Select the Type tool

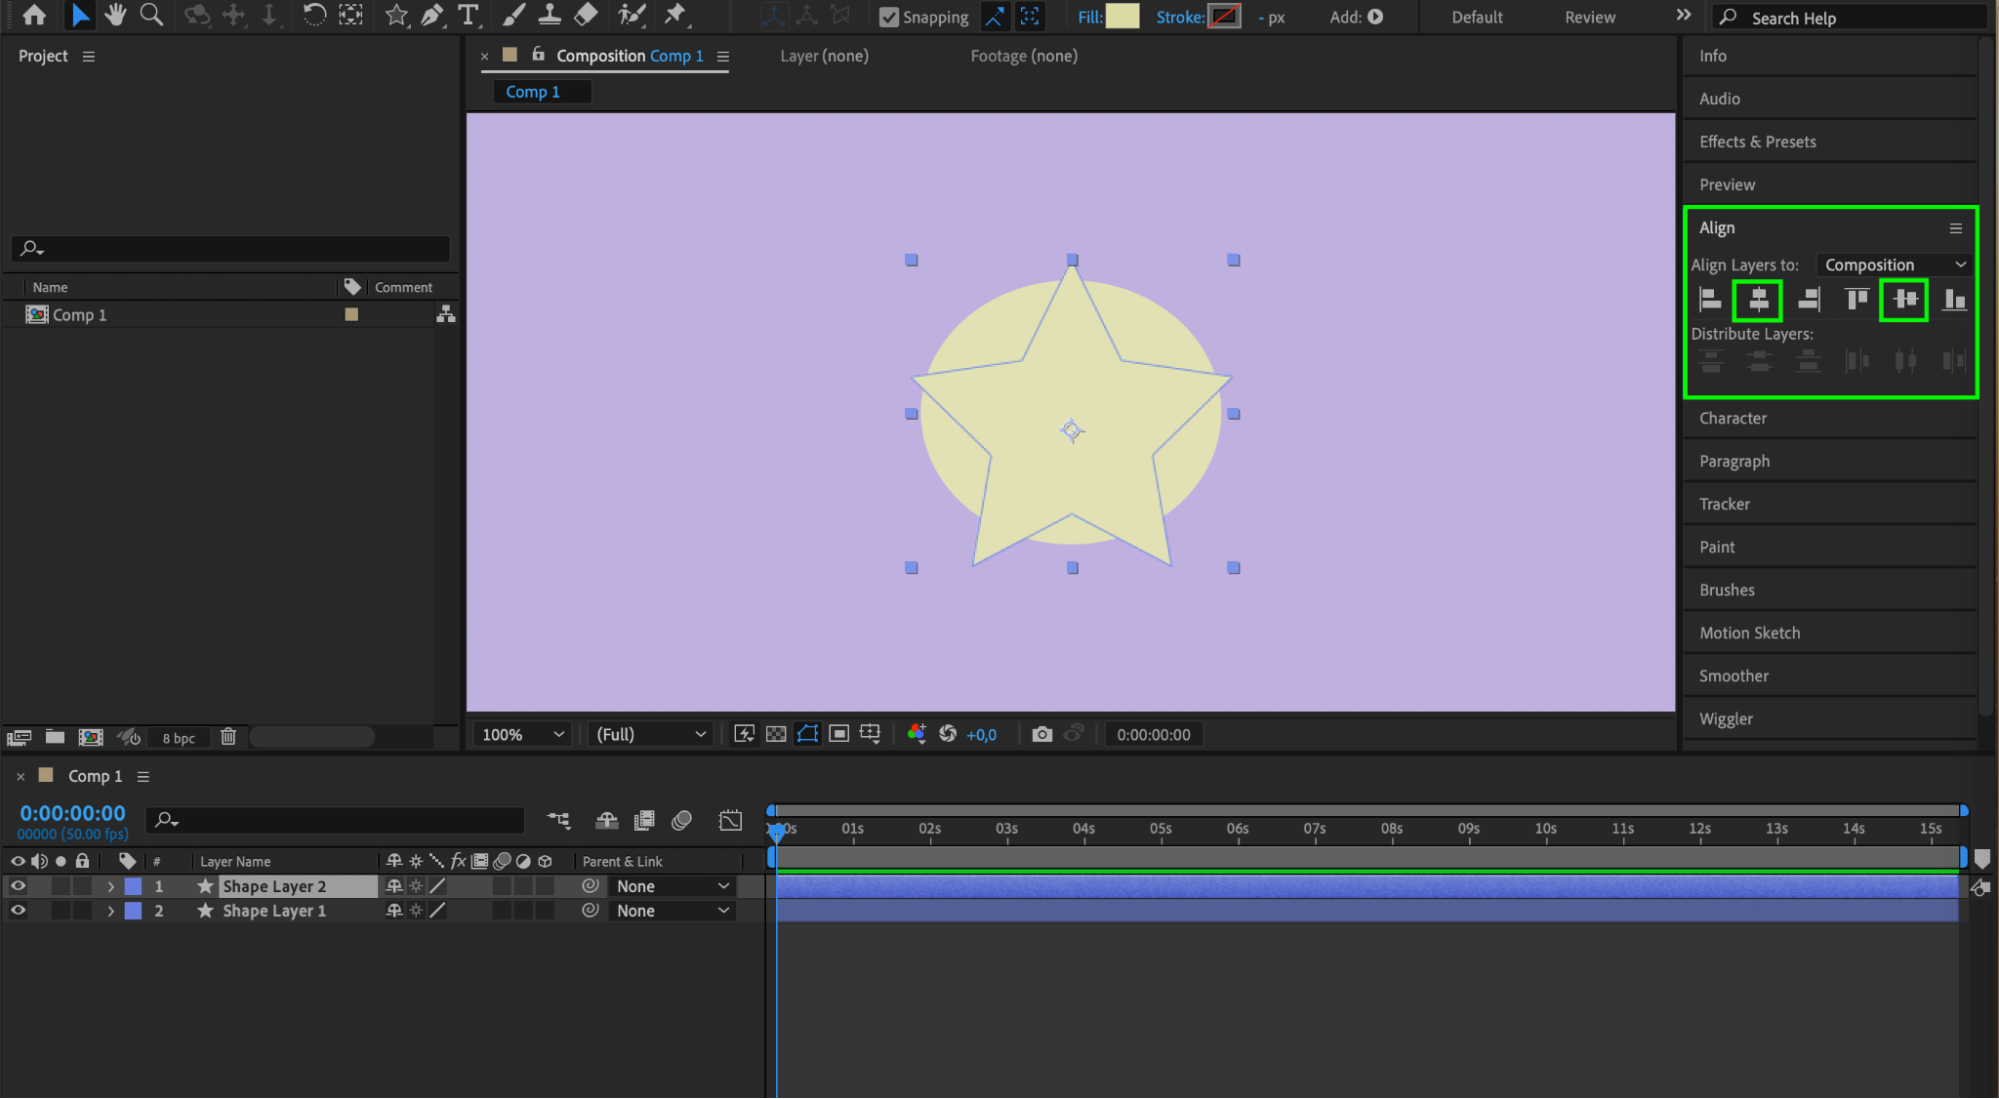click(468, 15)
